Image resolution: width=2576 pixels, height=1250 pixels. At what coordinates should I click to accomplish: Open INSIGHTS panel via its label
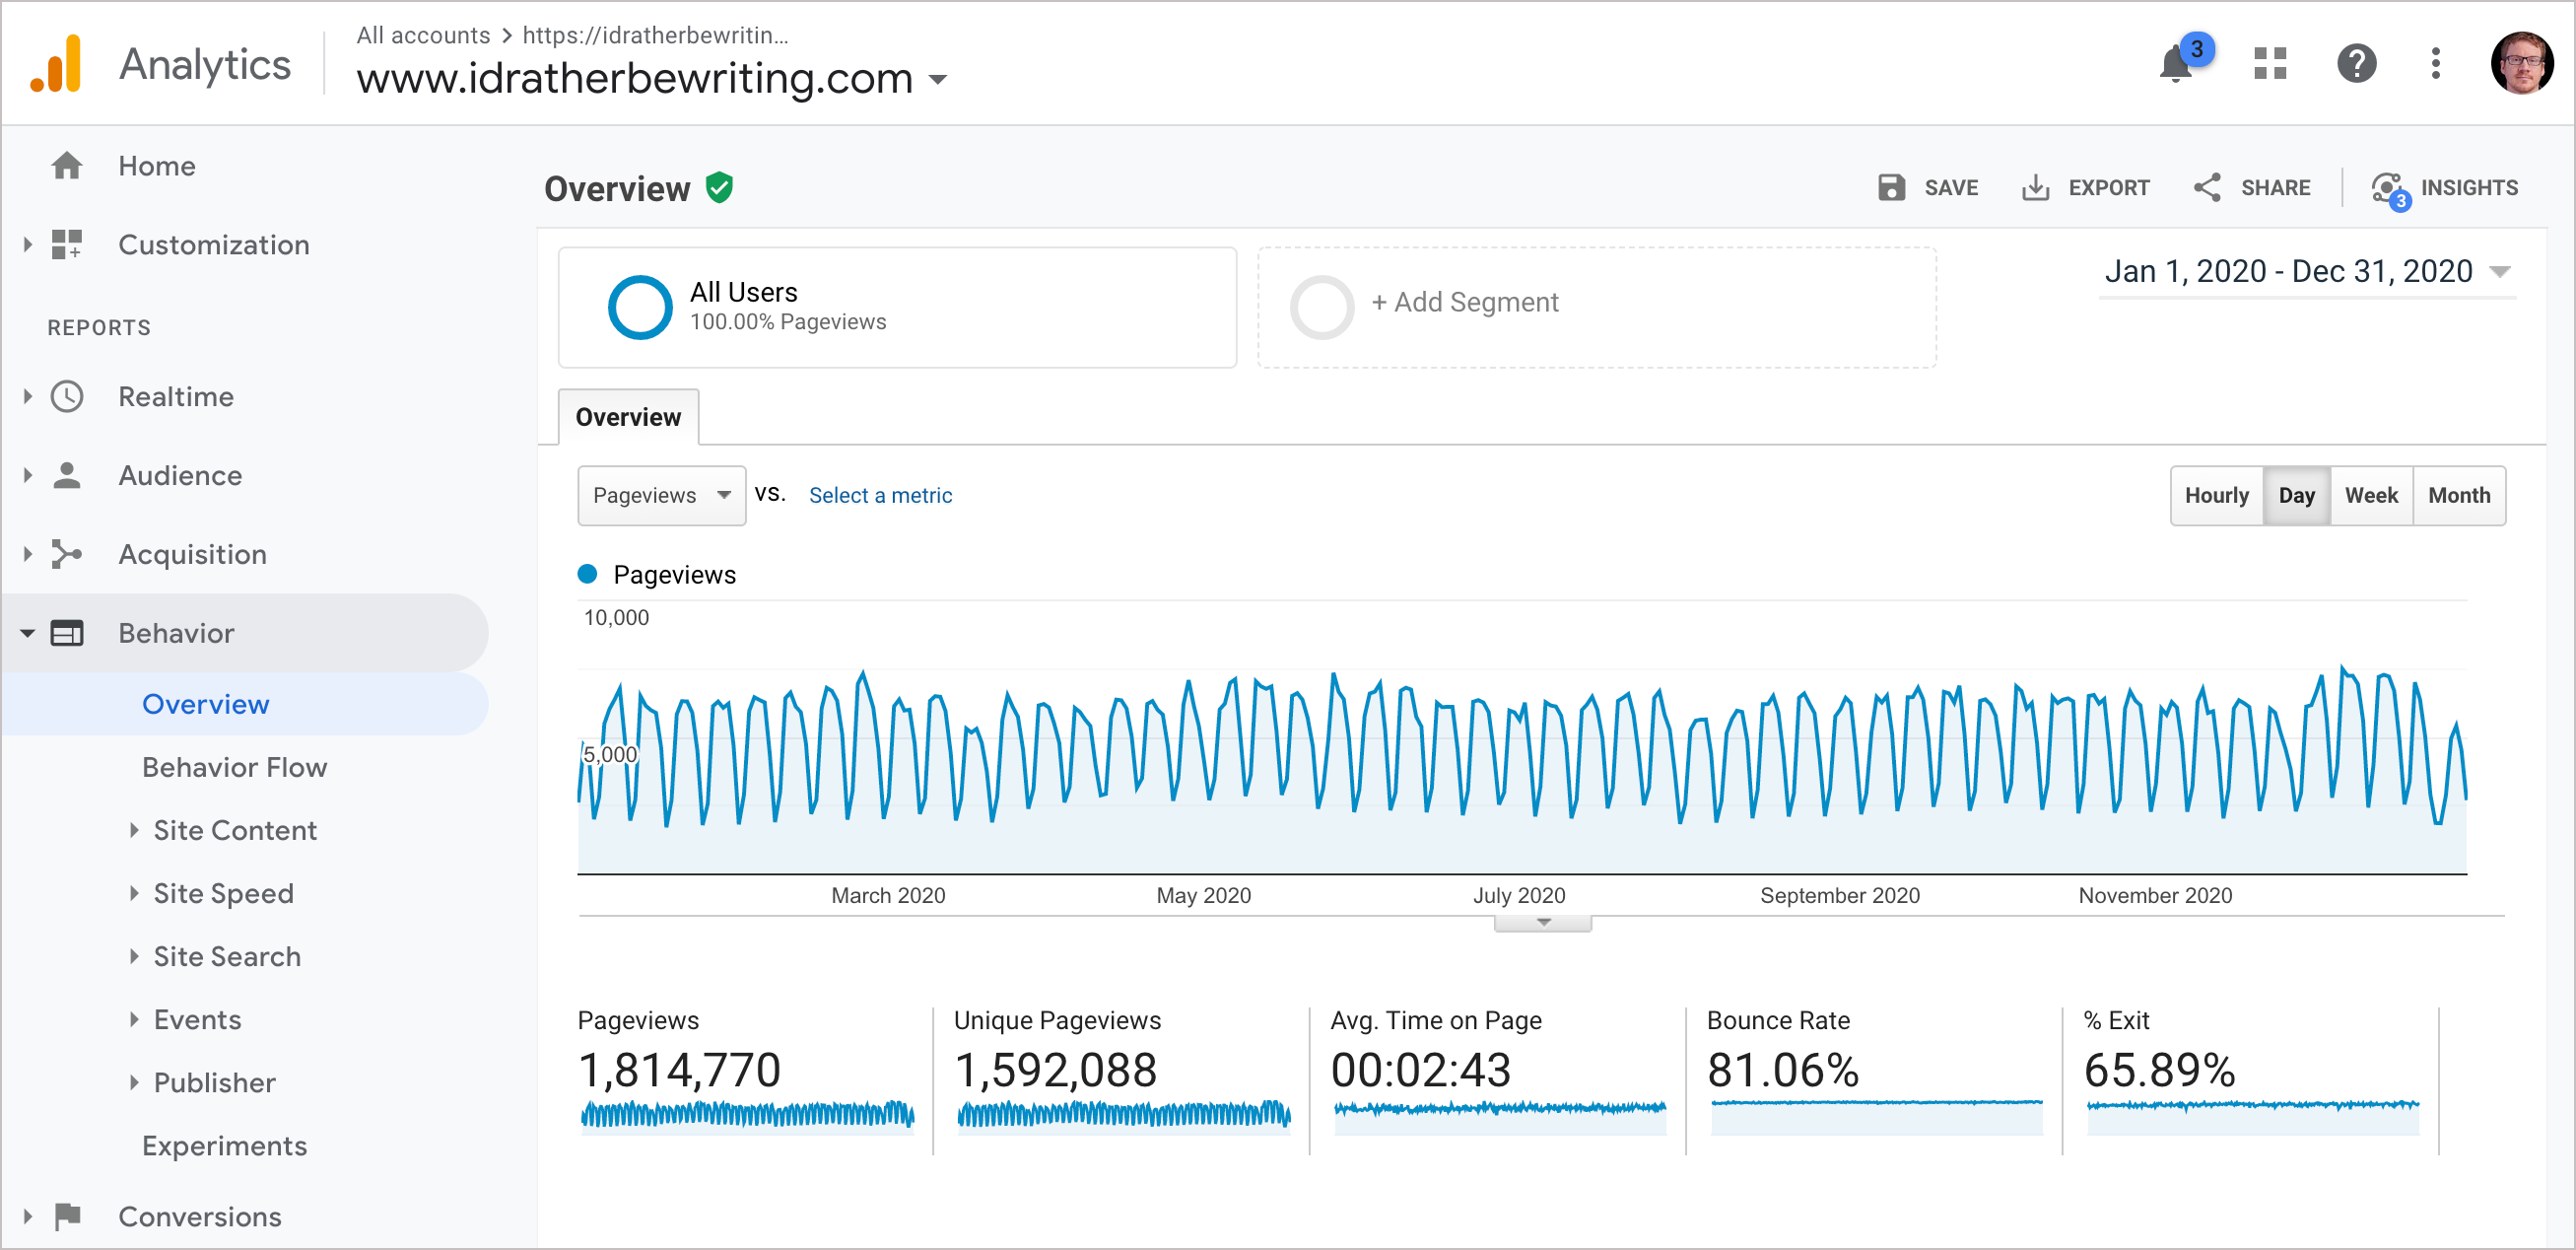tap(2469, 187)
